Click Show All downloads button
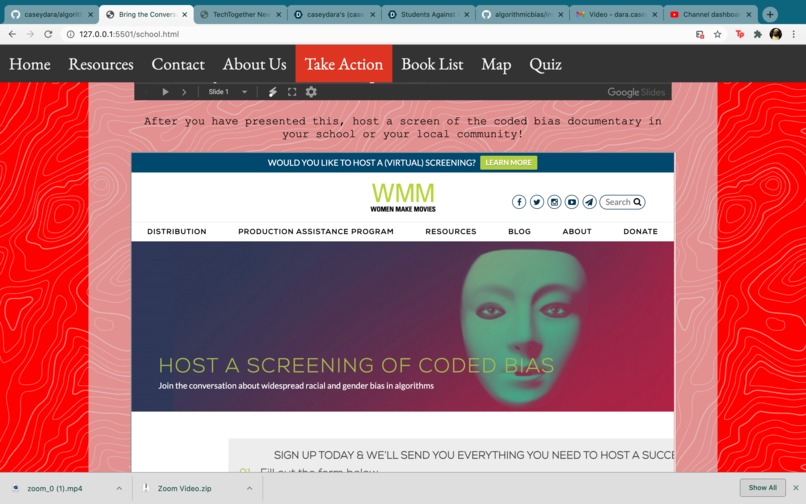806x504 pixels. pos(762,488)
